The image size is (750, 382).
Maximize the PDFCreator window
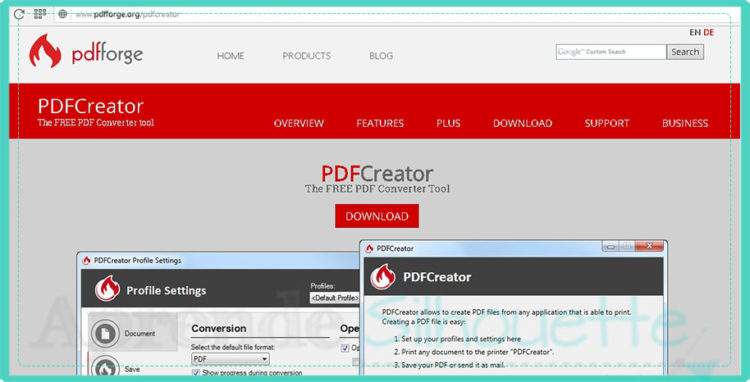coord(627,246)
